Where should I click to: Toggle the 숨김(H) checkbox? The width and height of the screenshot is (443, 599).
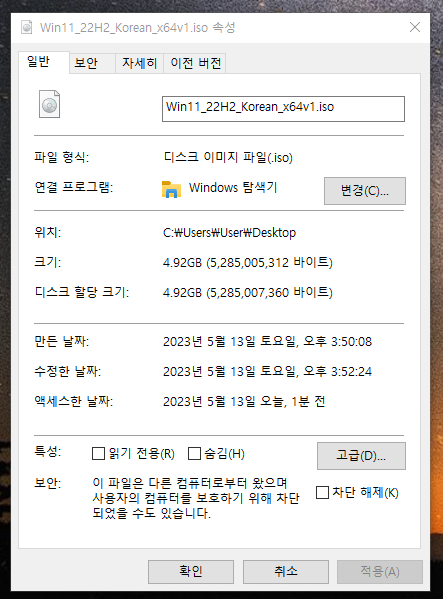click(194, 453)
